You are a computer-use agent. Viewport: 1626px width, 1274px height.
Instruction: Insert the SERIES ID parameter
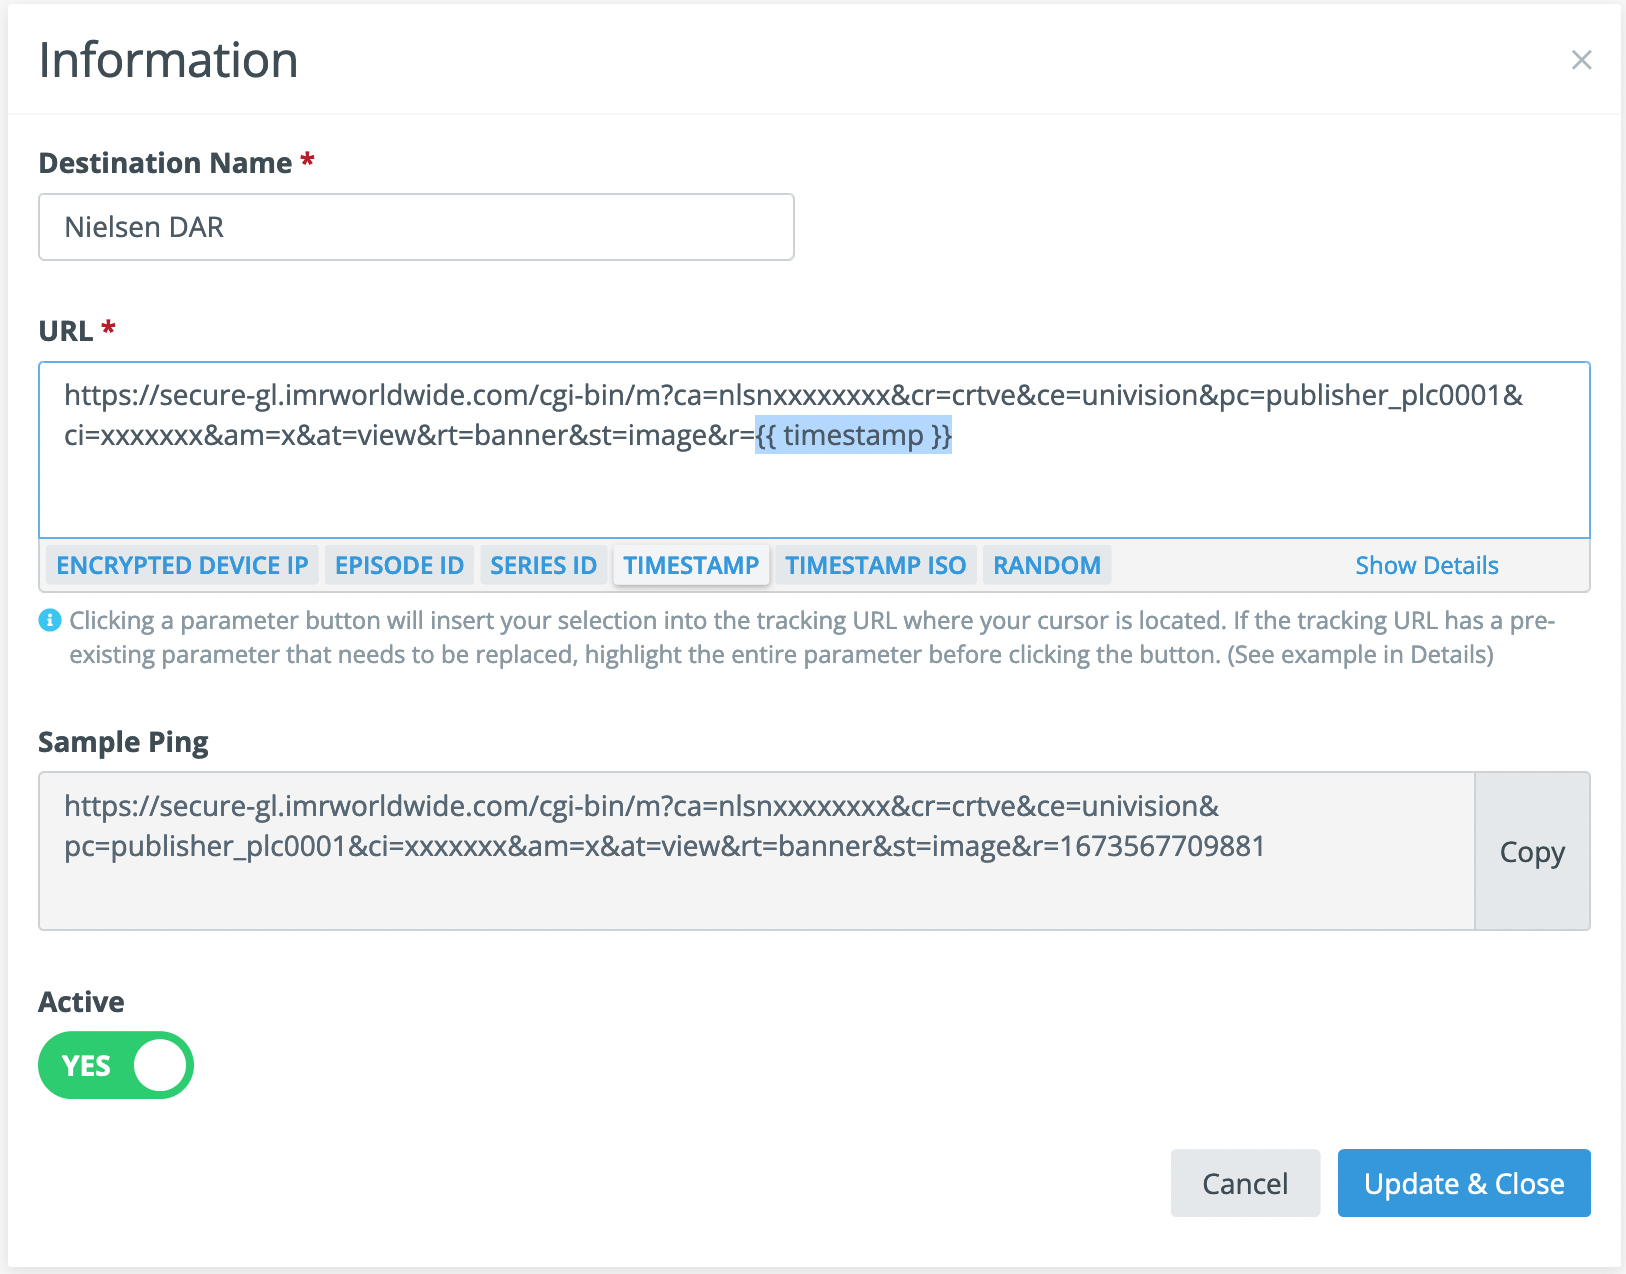pyautogui.click(x=543, y=565)
